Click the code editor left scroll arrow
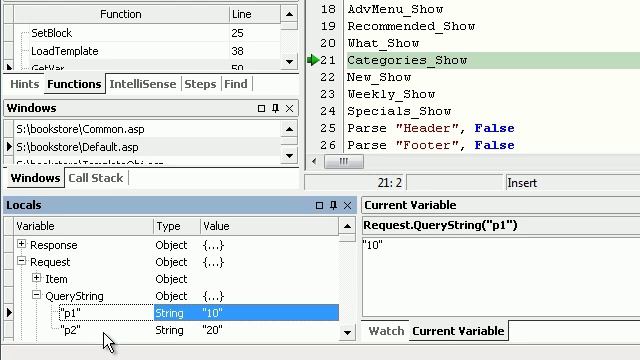This screenshot has width=640, height=360. [x=314, y=162]
